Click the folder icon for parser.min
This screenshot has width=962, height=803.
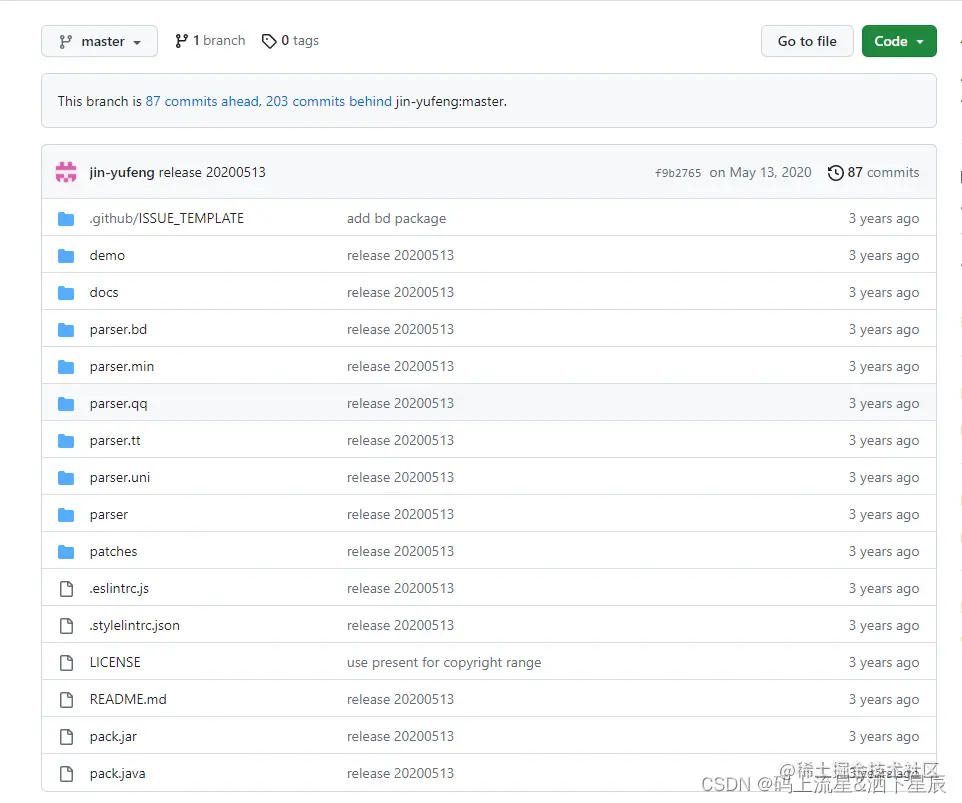tap(66, 367)
